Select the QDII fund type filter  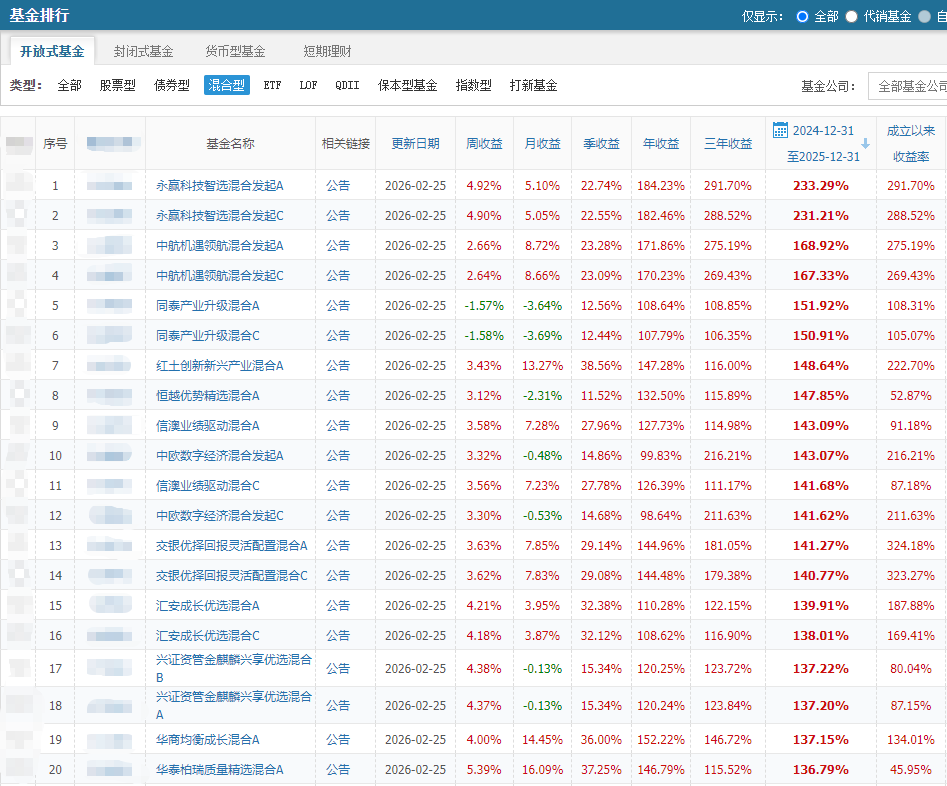(346, 86)
